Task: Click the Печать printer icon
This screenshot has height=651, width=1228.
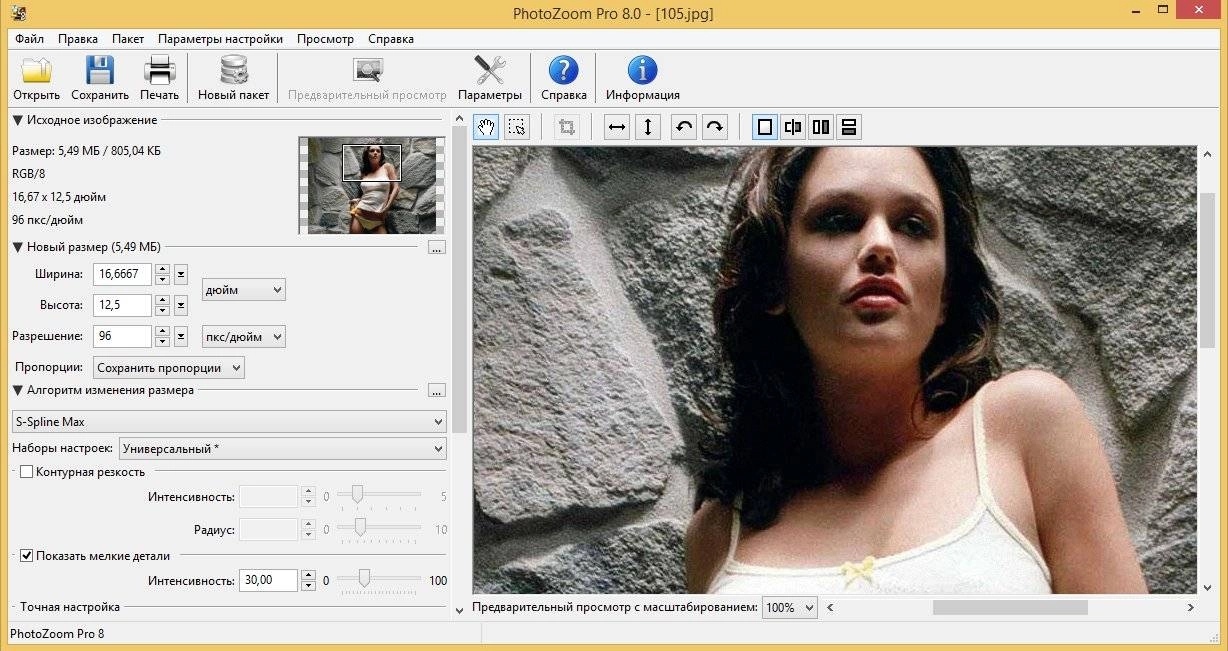Action: (x=159, y=71)
